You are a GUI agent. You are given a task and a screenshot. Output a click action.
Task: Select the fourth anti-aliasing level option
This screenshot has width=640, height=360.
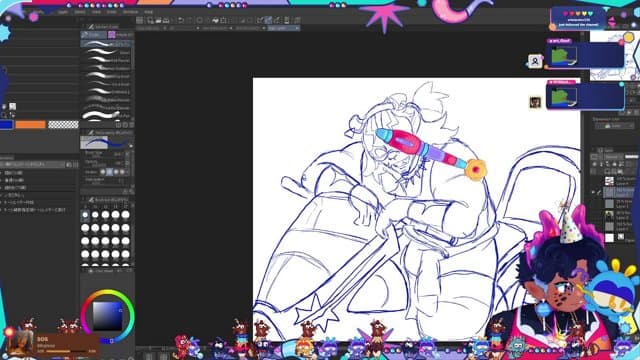pyautogui.click(x=122, y=172)
